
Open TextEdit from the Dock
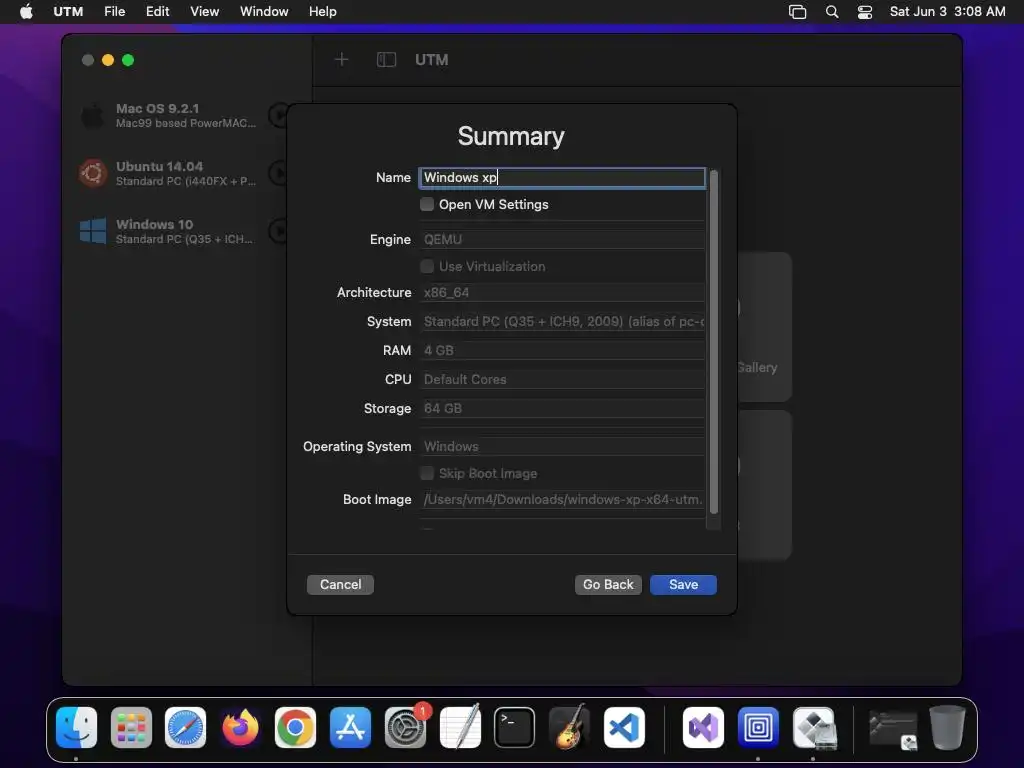click(x=460, y=727)
